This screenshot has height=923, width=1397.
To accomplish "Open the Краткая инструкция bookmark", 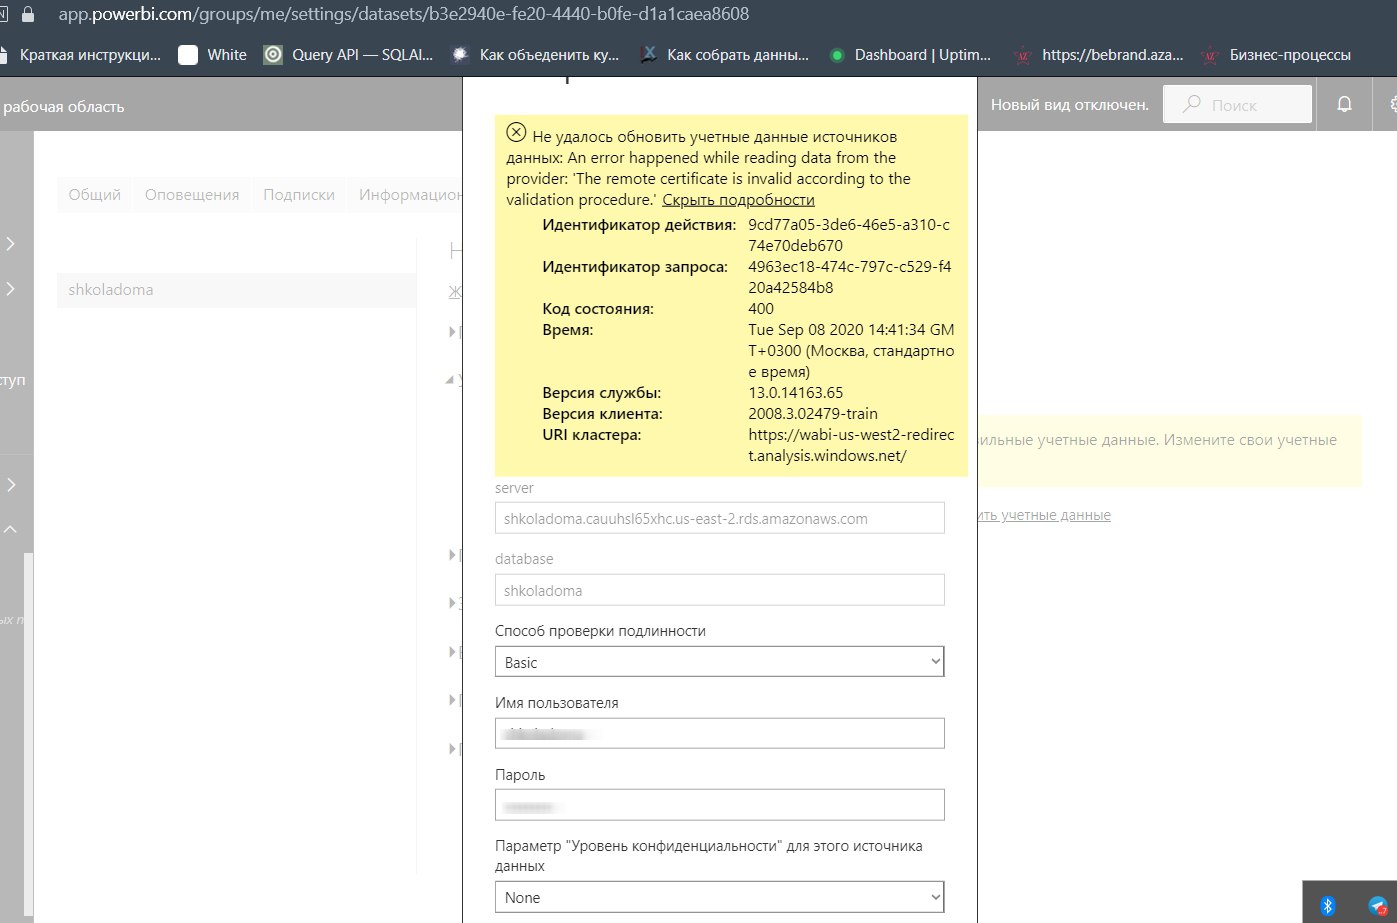I will [x=80, y=55].
